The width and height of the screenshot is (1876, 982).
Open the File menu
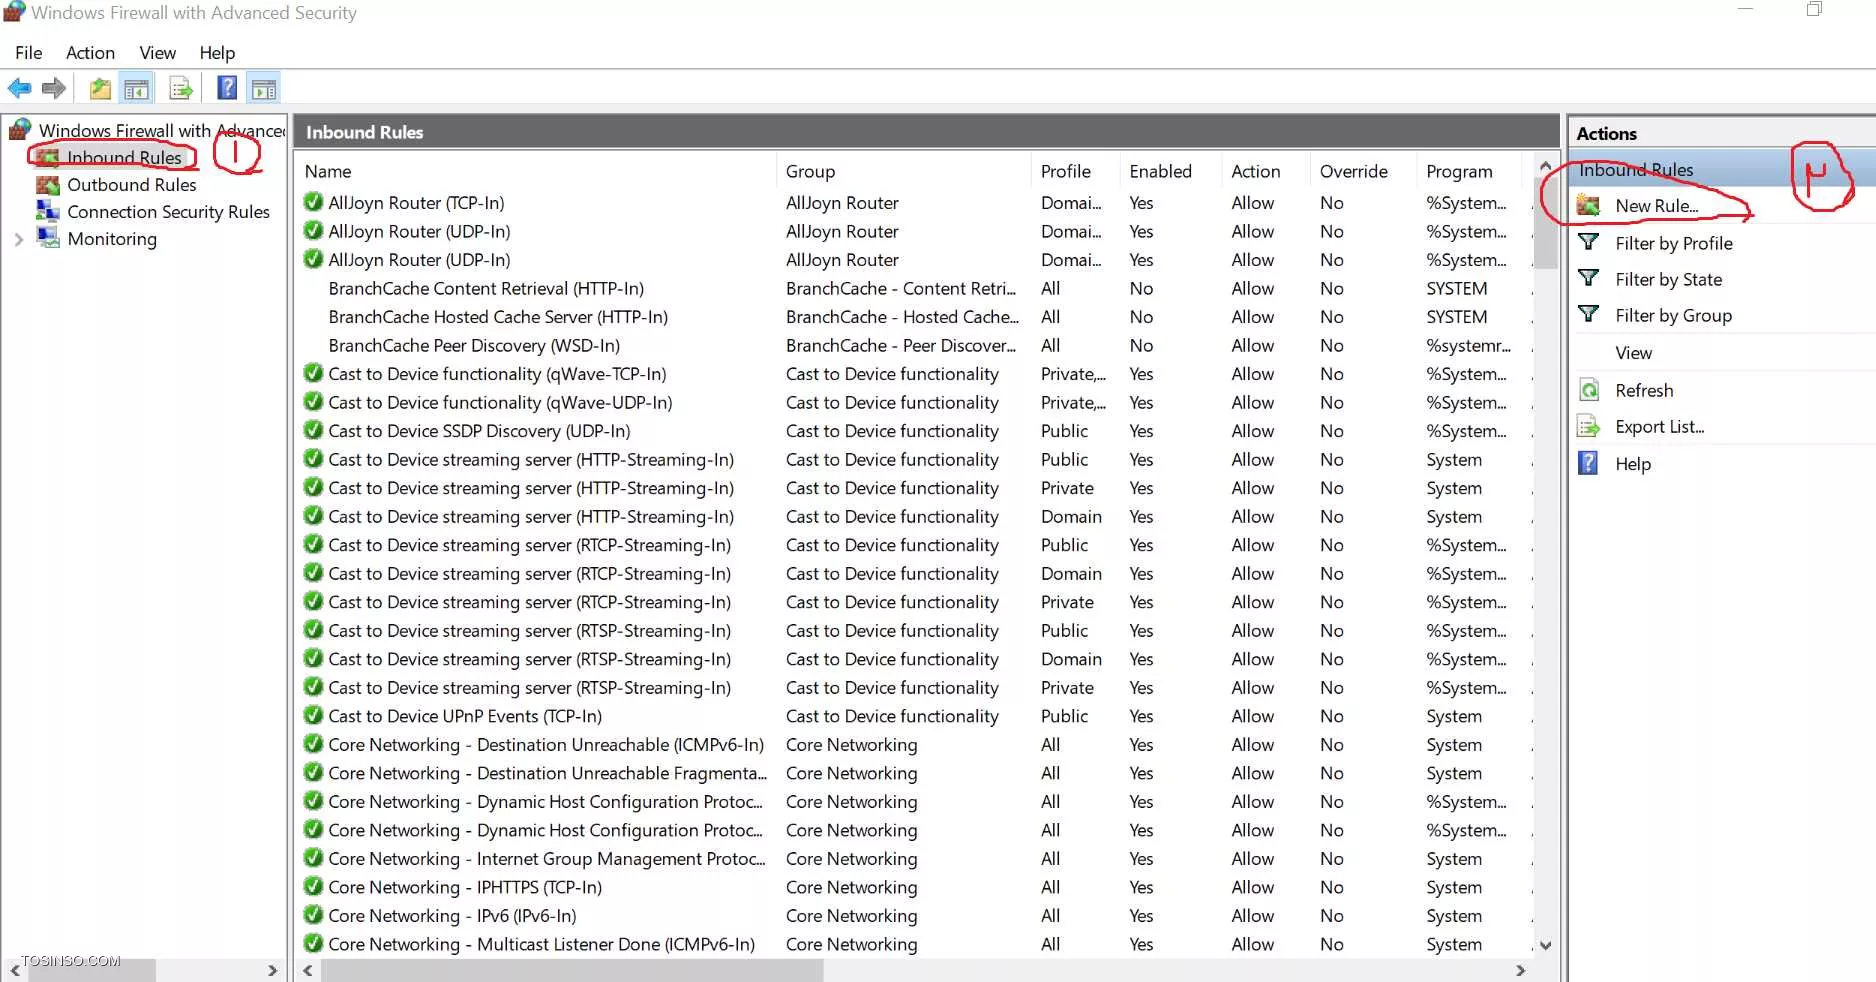[x=29, y=53]
